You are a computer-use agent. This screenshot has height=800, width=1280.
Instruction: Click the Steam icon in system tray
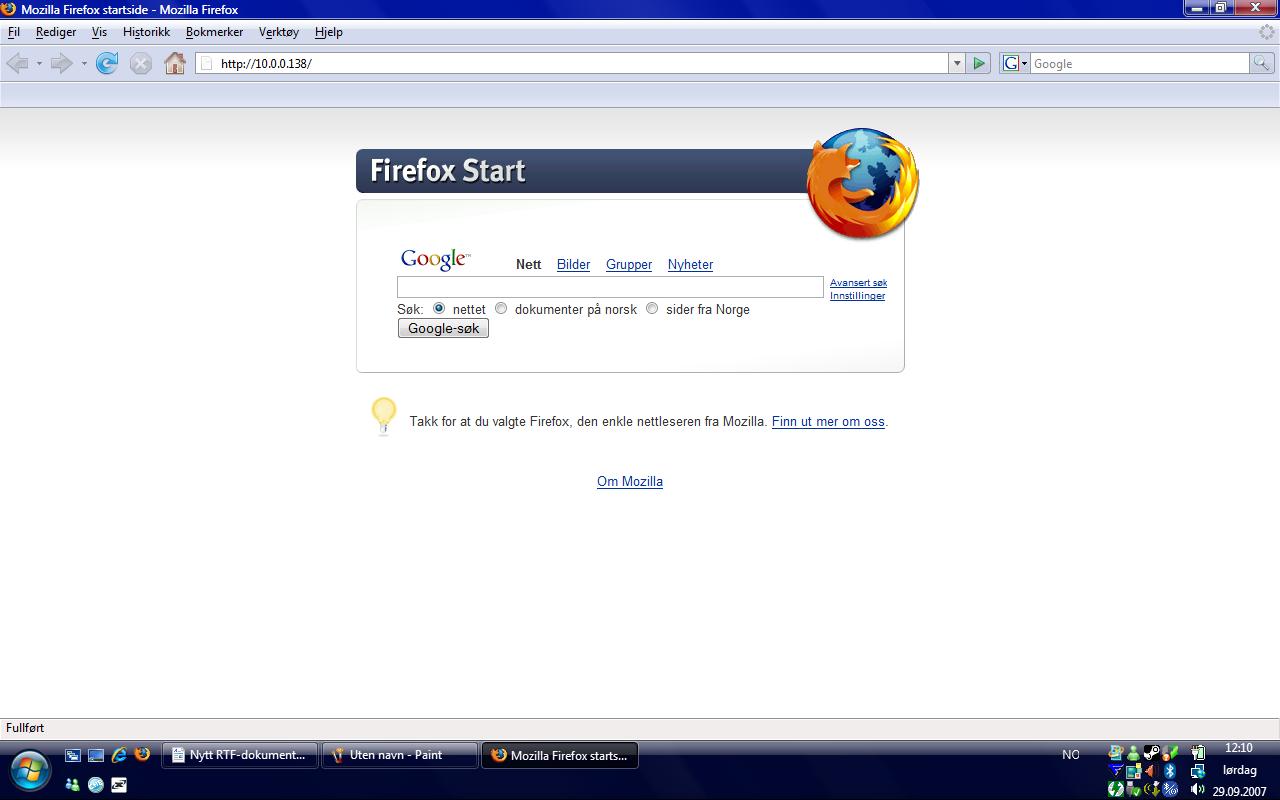[1152, 753]
